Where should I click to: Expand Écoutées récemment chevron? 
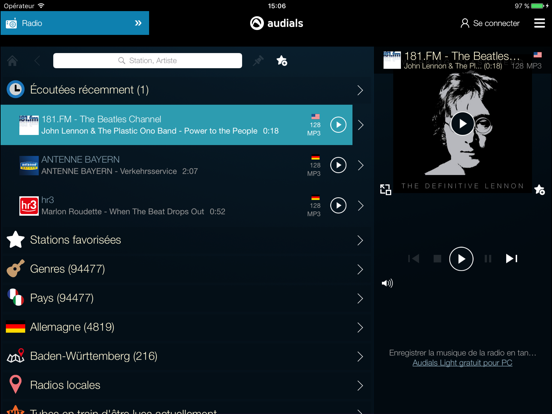tap(360, 90)
